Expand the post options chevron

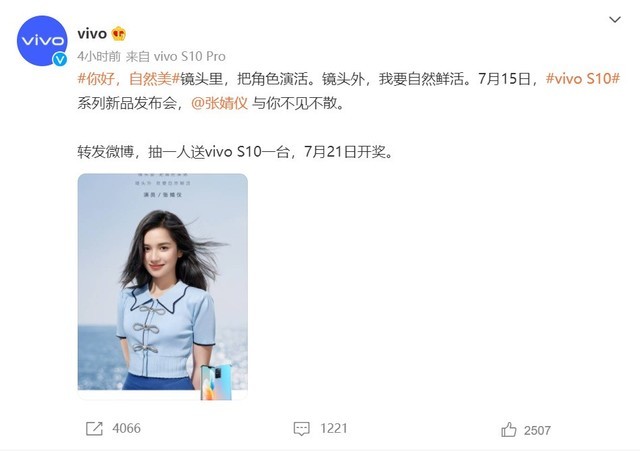point(615,20)
